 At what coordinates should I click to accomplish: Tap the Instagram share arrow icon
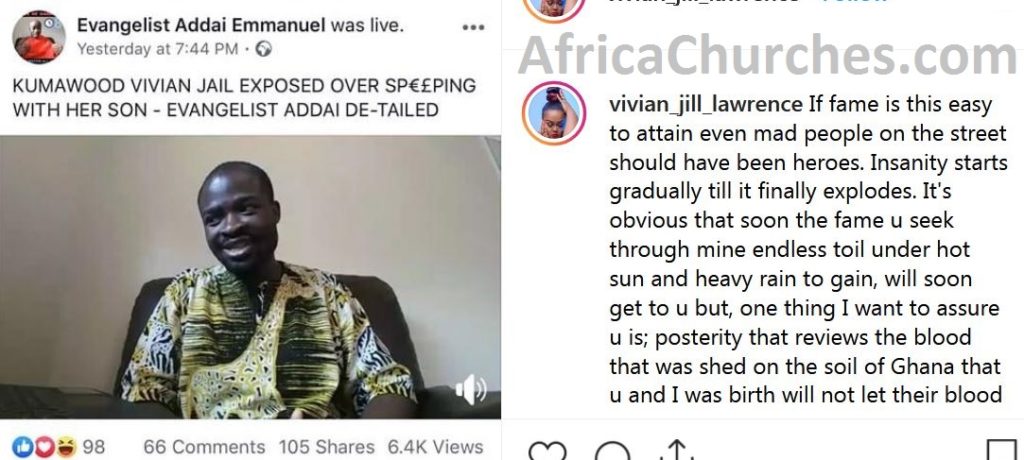[x=677, y=450]
